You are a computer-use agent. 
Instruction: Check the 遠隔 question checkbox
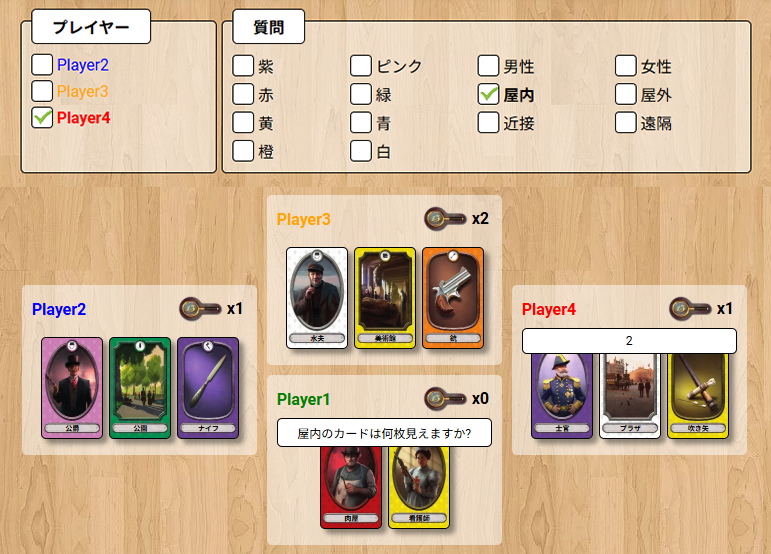click(x=625, y=123)
